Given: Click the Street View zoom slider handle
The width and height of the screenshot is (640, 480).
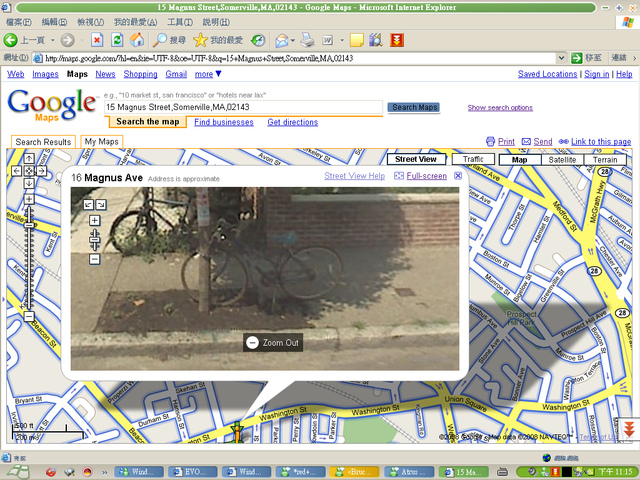Looking at the screenshot, I should [x=95, y=240].
